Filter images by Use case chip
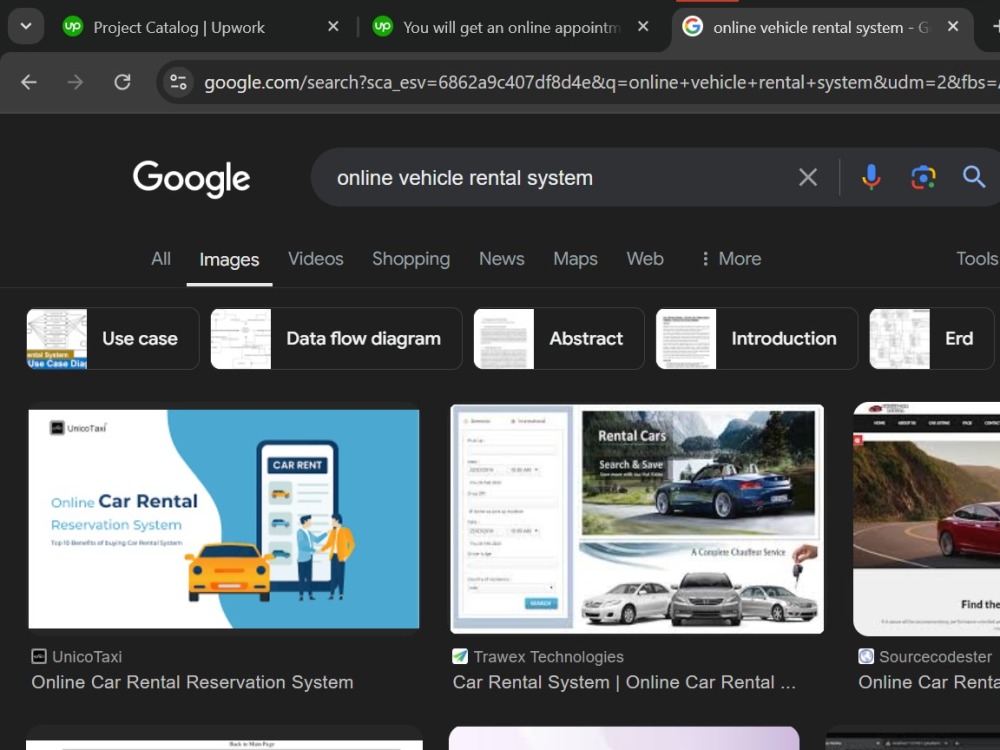Viewport: 1000px width, 750px height. click(113, 339)
